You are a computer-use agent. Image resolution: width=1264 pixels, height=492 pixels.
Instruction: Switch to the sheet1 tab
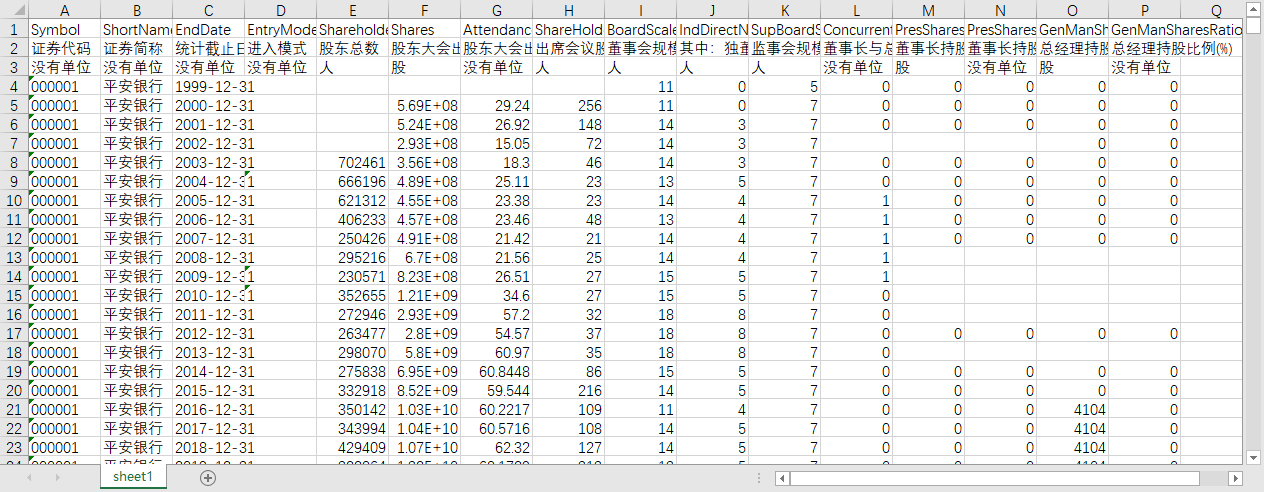coord(133,478)
